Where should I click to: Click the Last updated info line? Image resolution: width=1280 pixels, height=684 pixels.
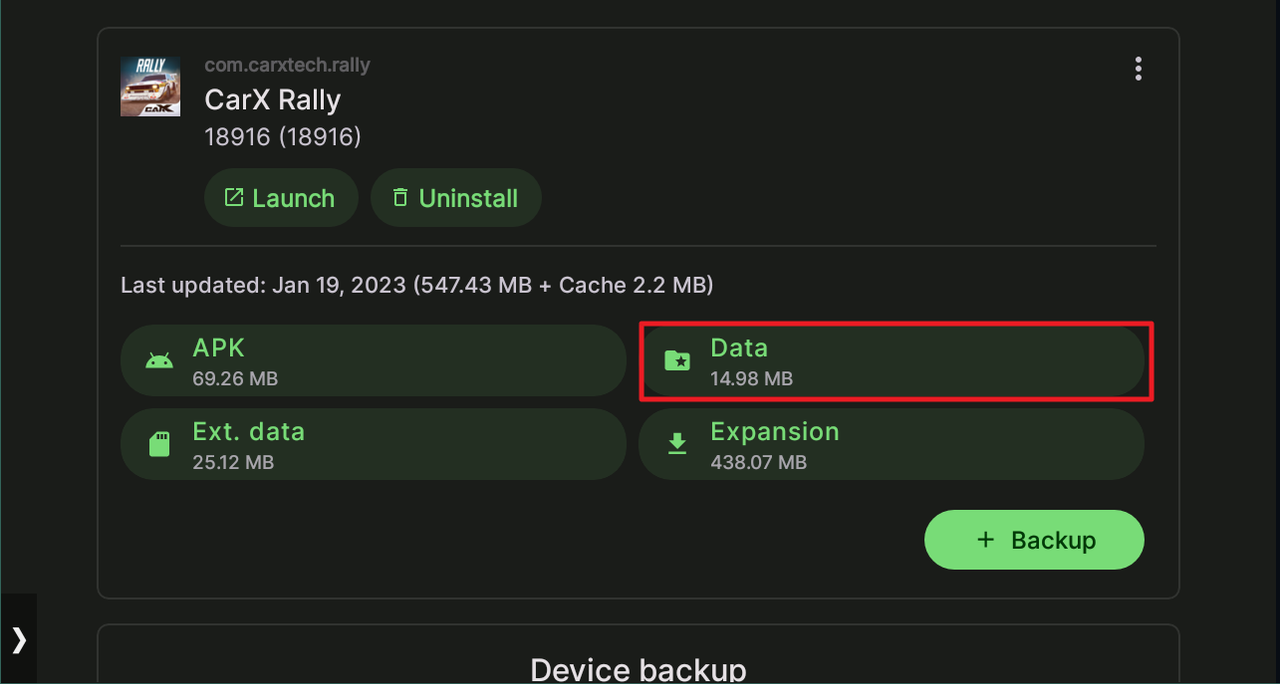[x=417, y=285]
